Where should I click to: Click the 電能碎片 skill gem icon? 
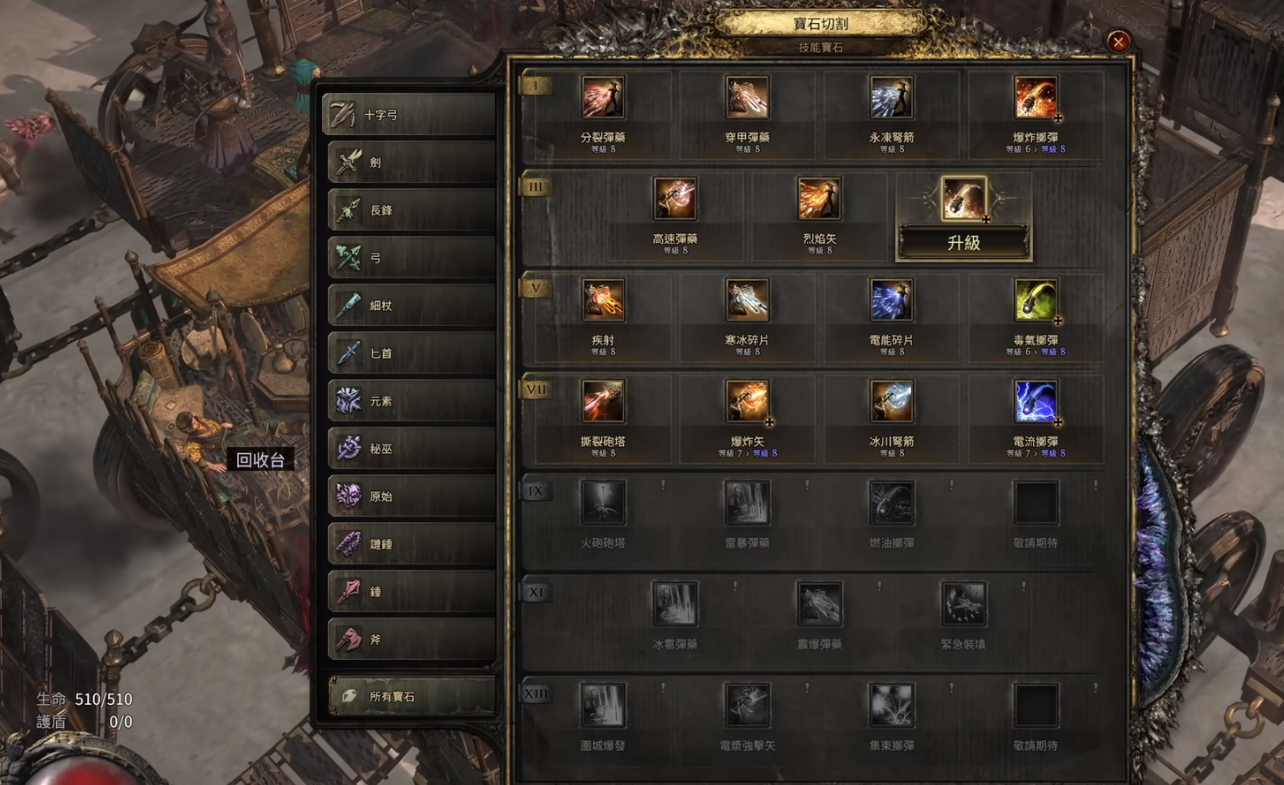(891, 301)
